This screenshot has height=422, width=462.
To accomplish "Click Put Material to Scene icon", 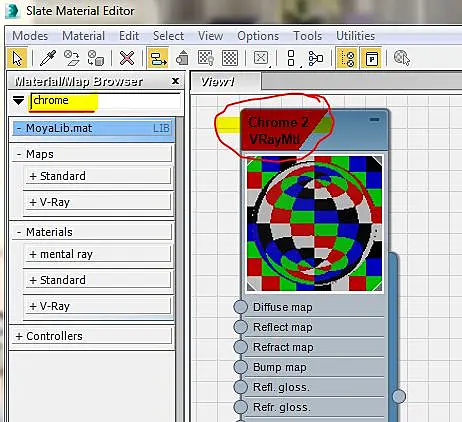I will [x=71, y=58].
